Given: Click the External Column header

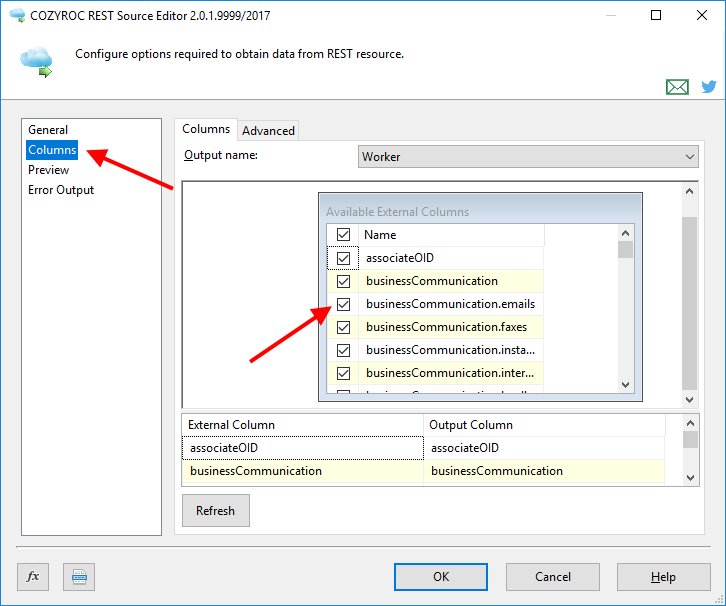Looking at the screenshot, I should pos(303,425).
